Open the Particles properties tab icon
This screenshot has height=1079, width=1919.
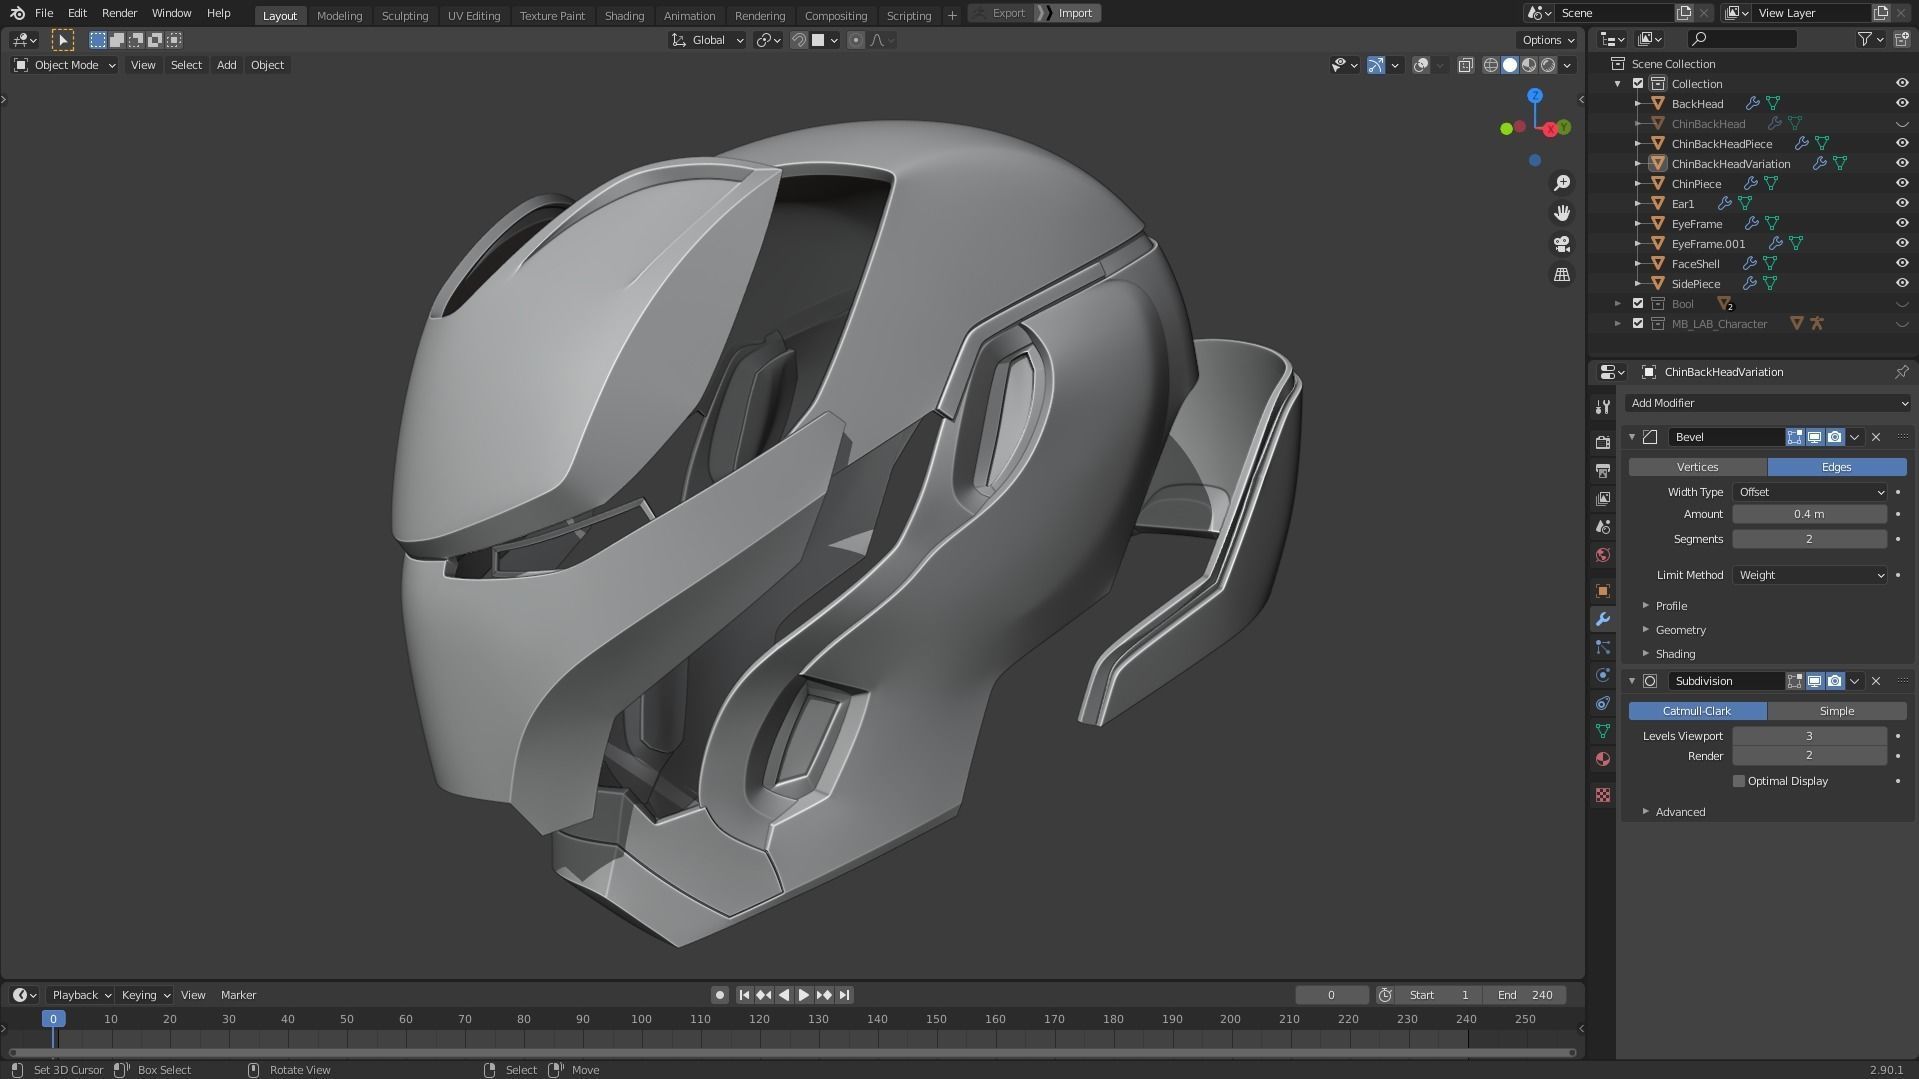click(x=1603, y=647)
